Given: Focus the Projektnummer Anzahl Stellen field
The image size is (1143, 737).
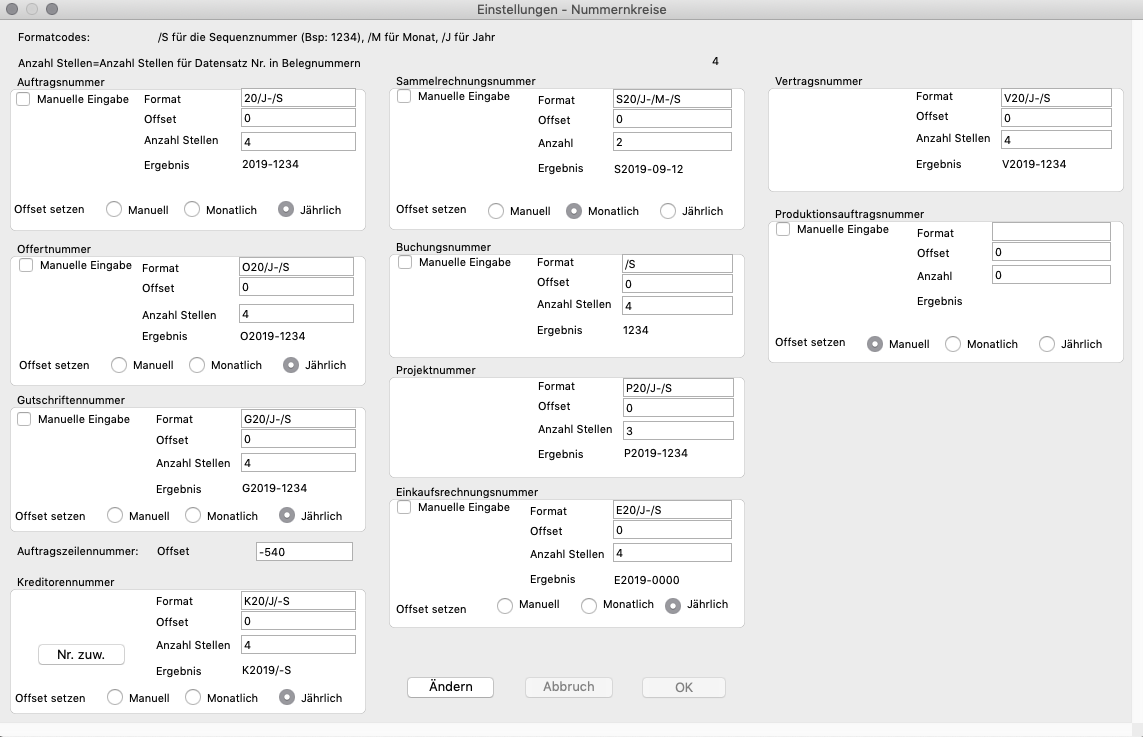Looking at the screenshot, I should pos(677,431).
